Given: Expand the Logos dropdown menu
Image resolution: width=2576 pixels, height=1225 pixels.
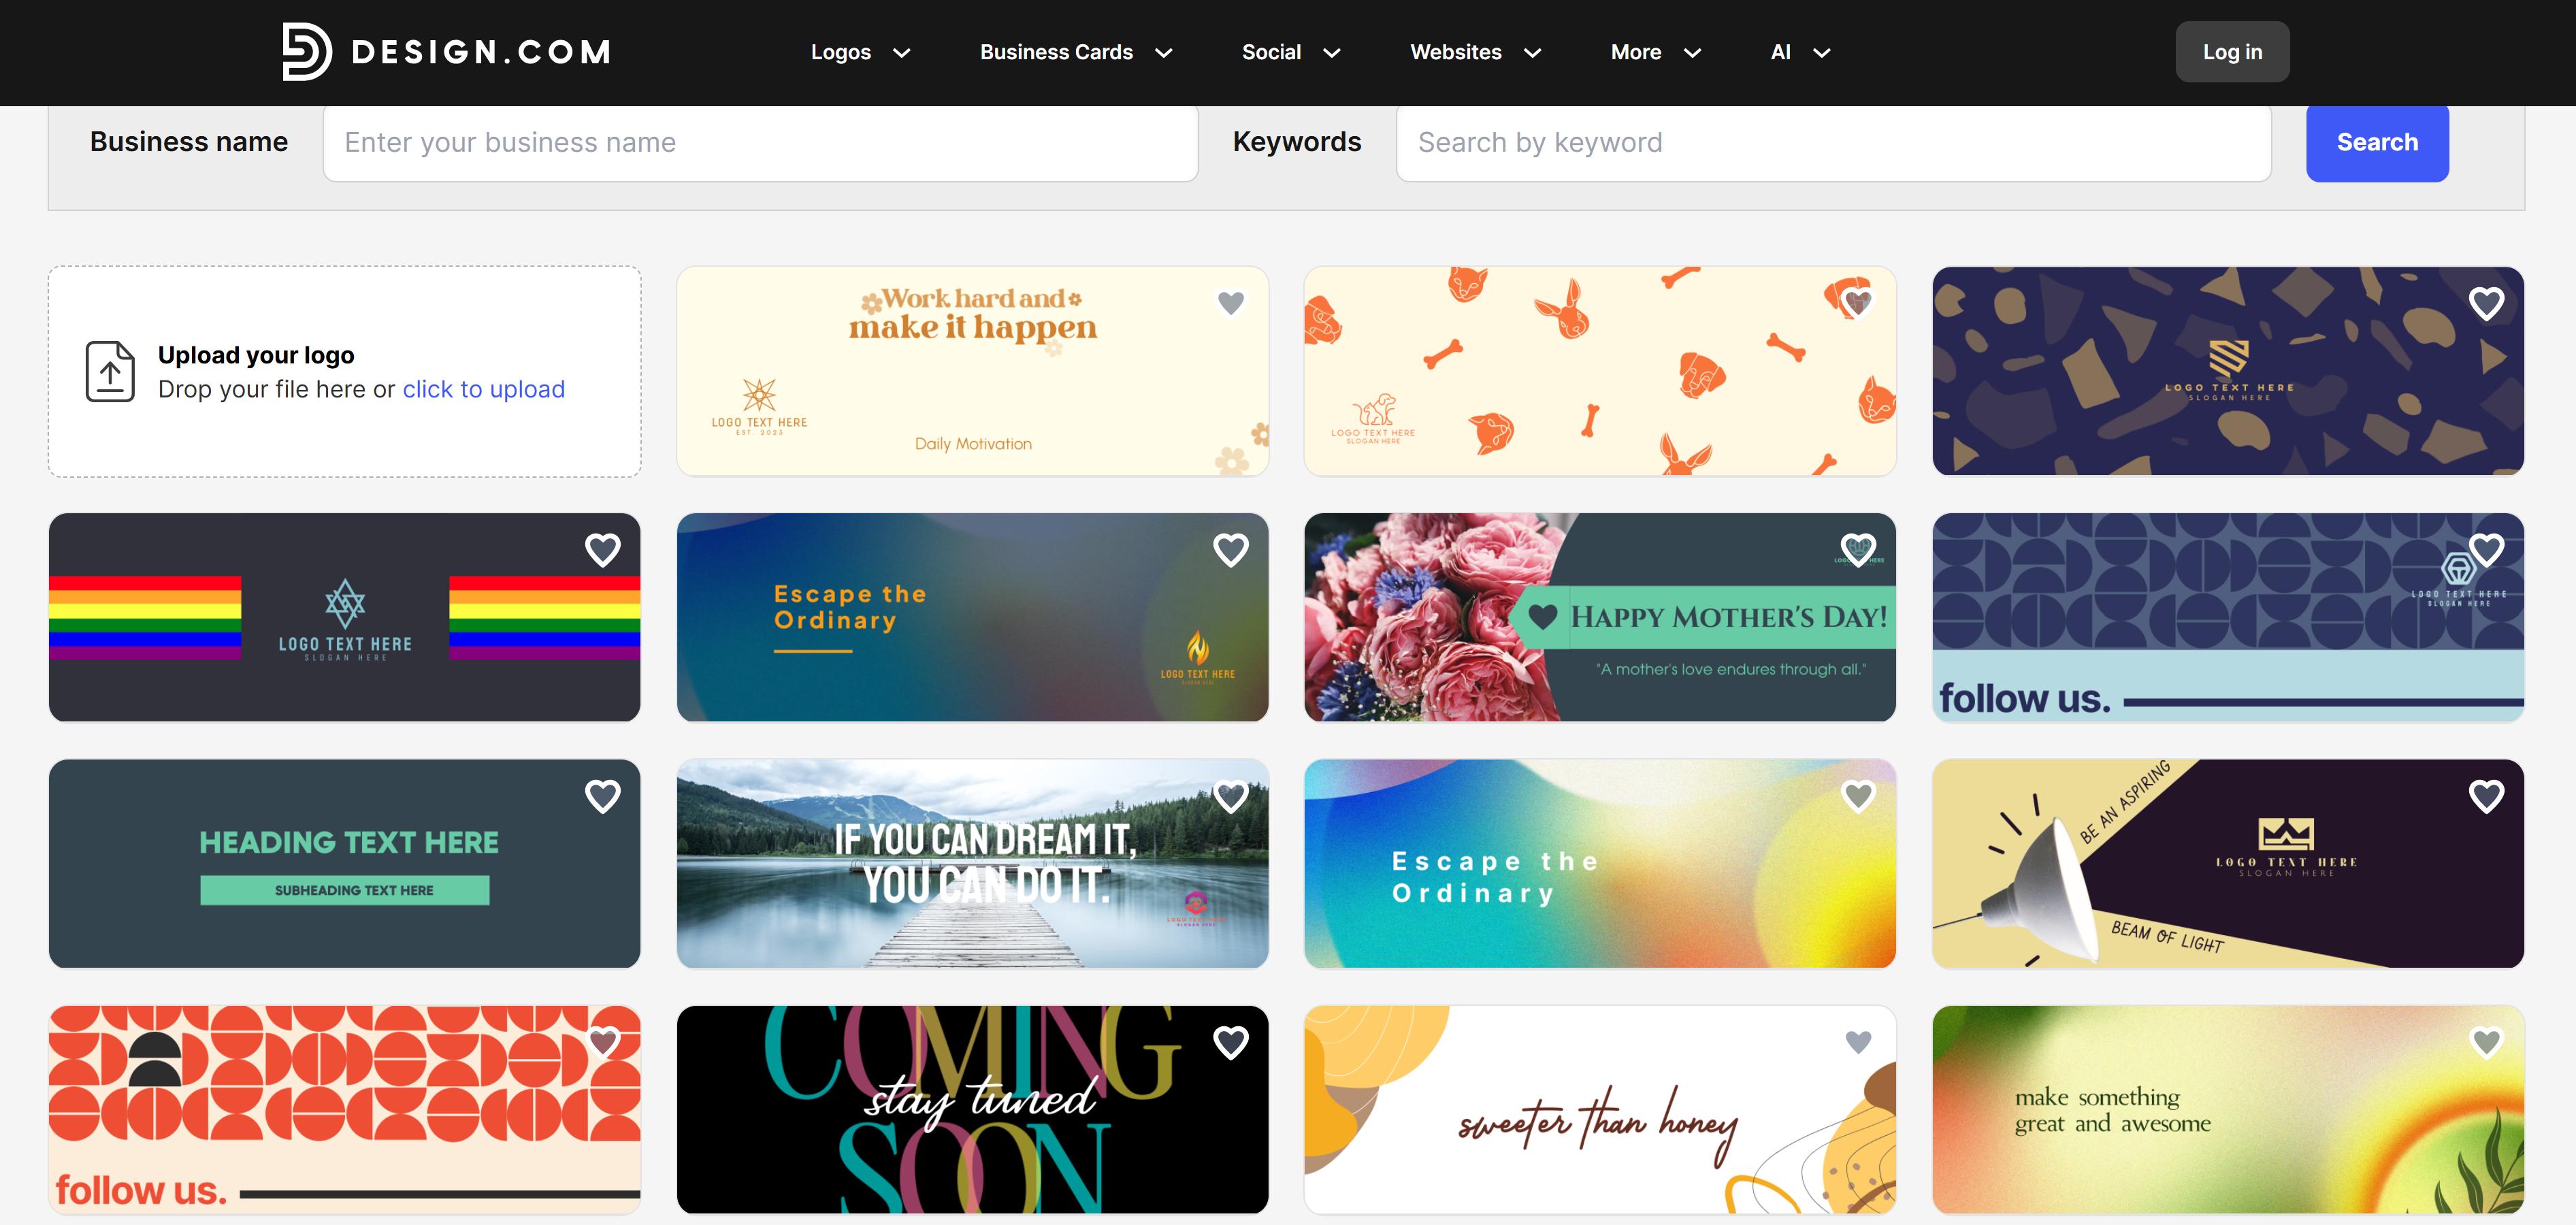Looking at the screenshot, I should point(860,52).
